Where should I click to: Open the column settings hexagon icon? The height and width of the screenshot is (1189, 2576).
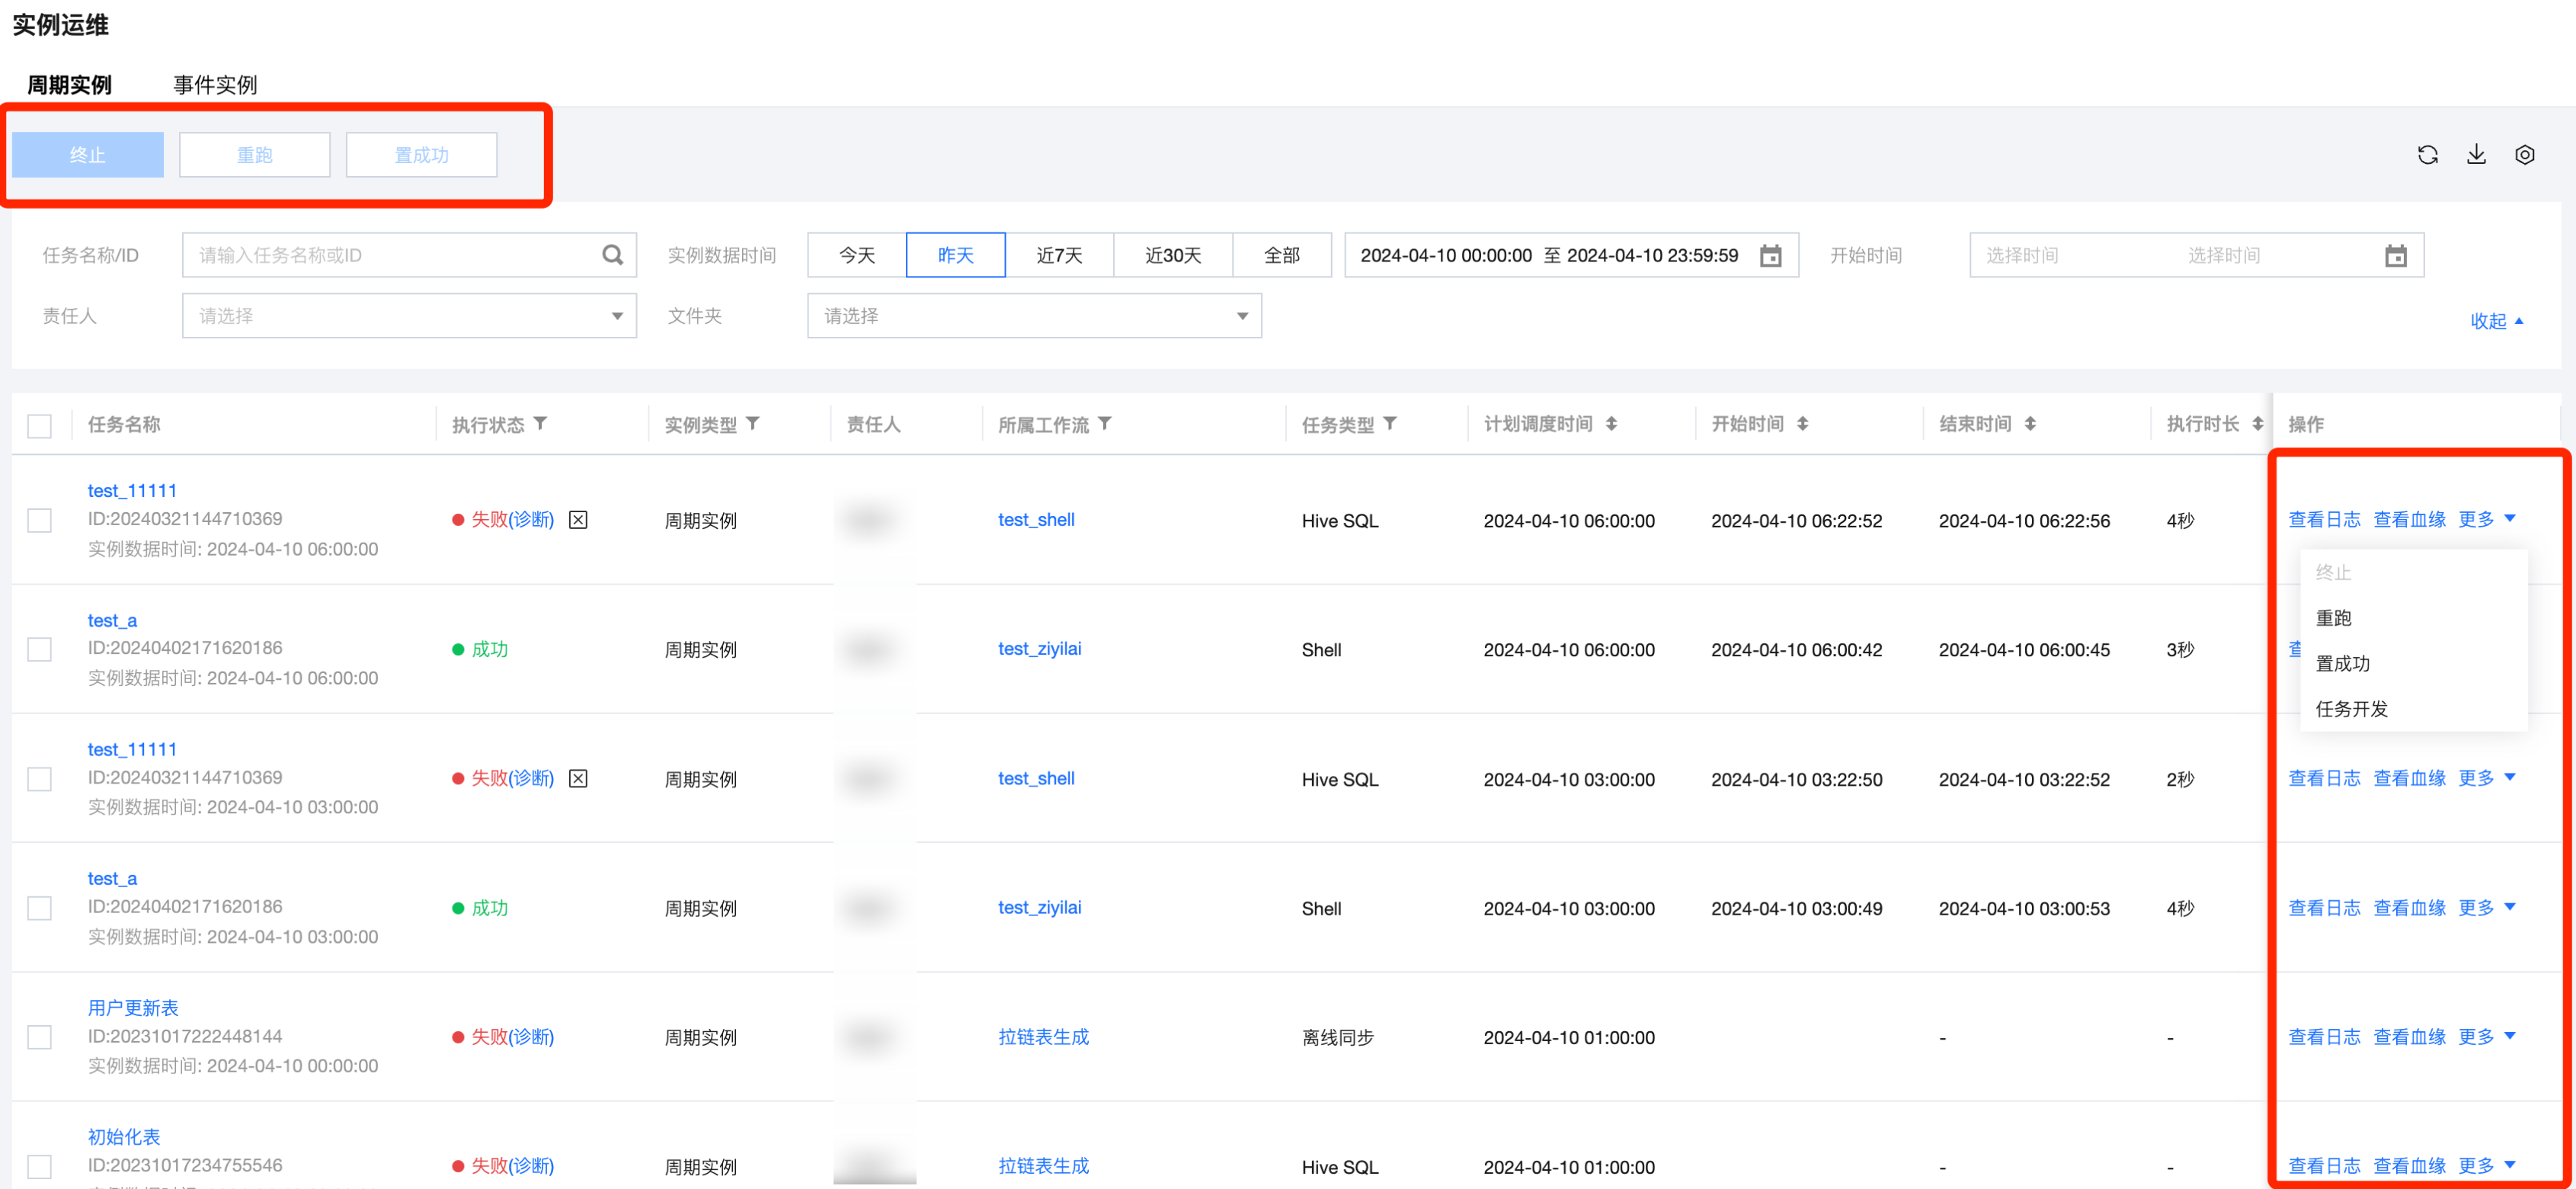click(2524, 155)
